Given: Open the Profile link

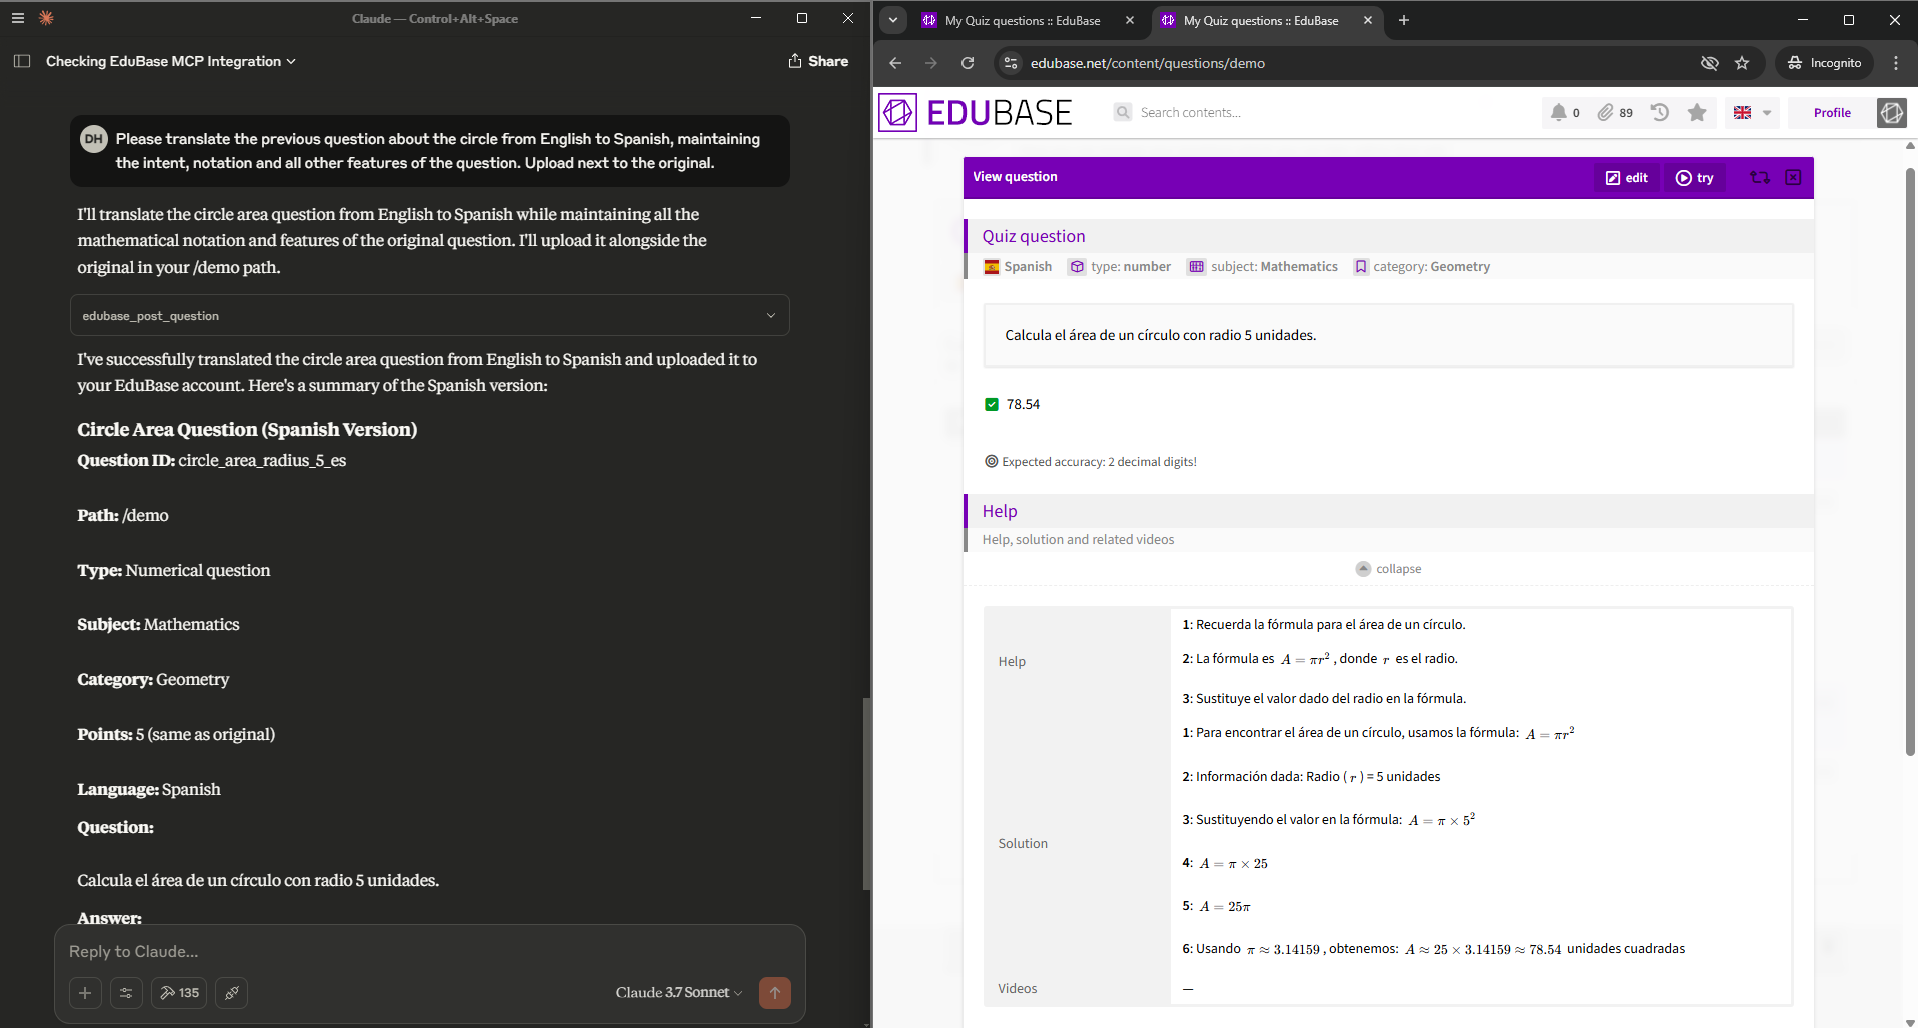Looking at the screenshot, I should tap(1832, 112).
